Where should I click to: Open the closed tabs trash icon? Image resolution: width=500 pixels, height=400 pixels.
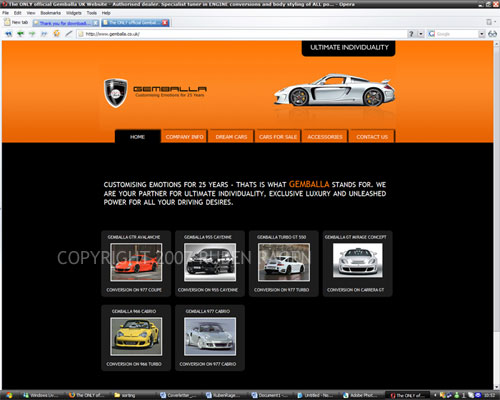pyautogui.click(x=489, y=22)
